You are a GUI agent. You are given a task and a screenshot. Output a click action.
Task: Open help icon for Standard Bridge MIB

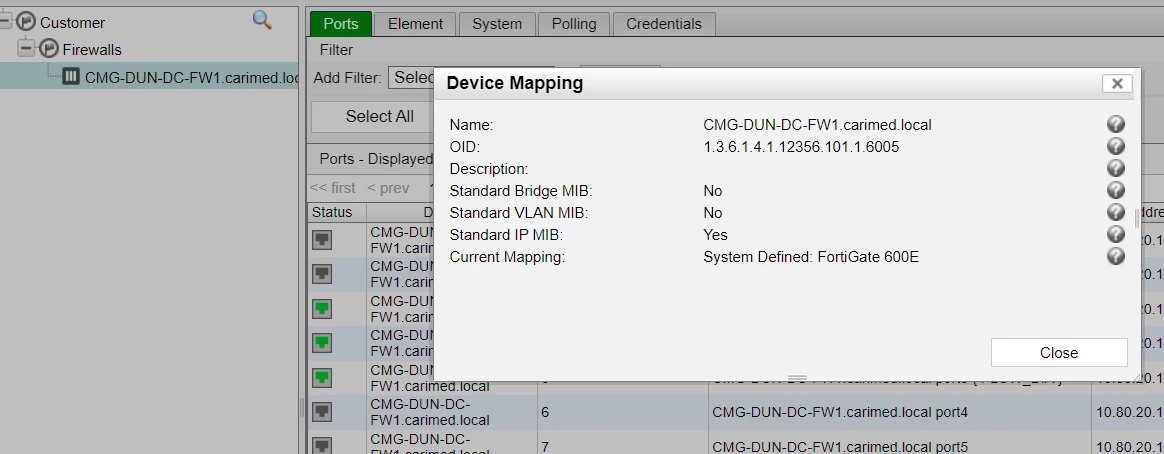point(1116,190)
